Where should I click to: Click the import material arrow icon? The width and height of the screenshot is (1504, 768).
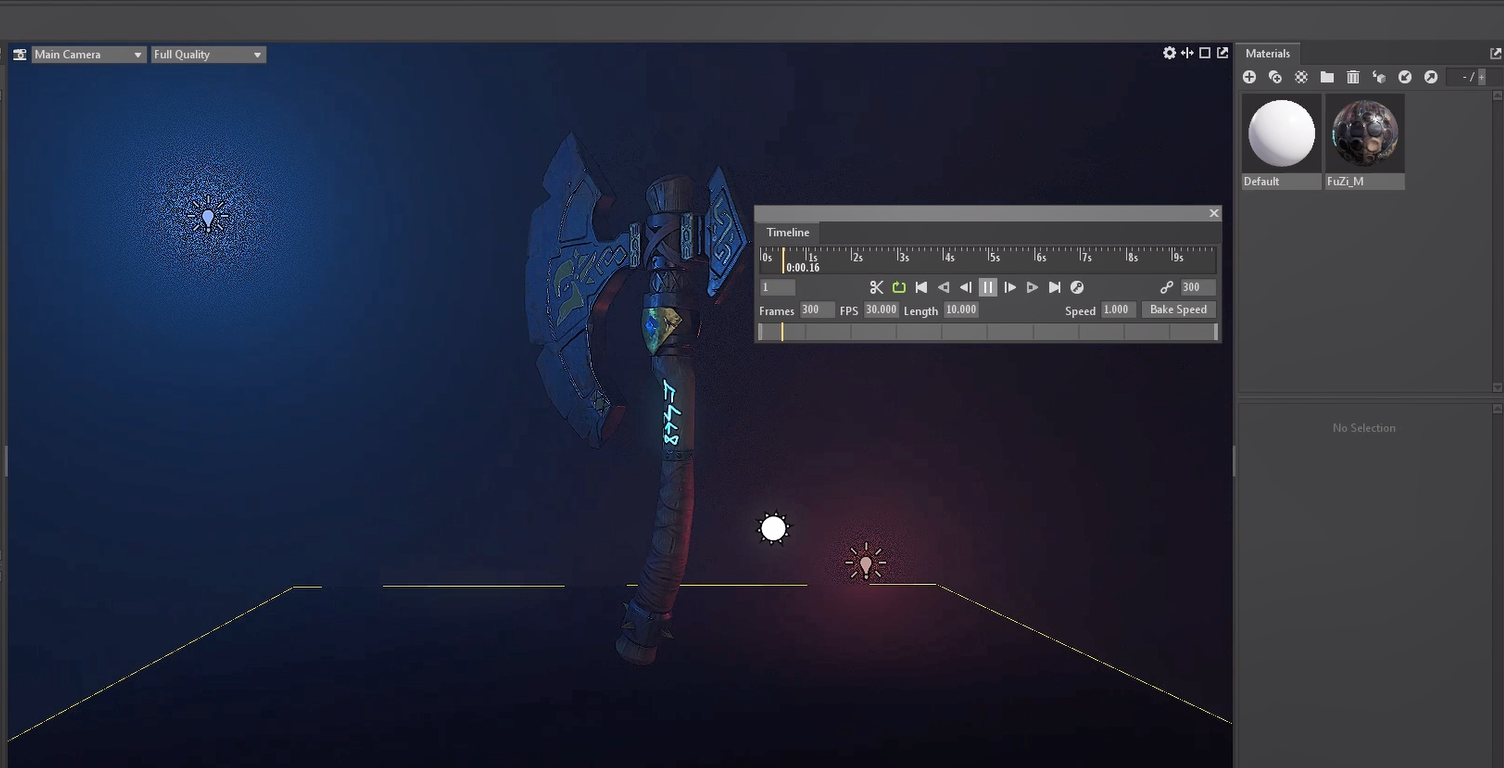click(1405, 77)
